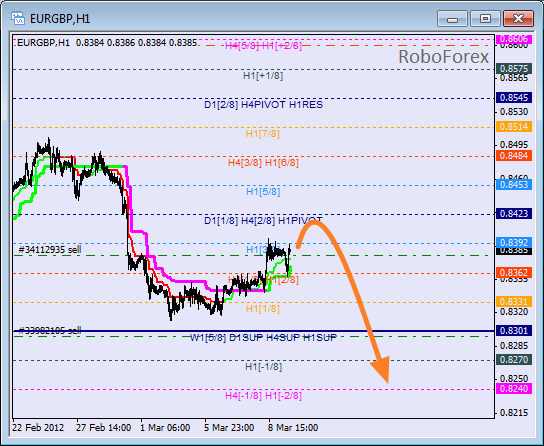Click the 0.8575 price level tag
The width and height of the screenshot is (544, 446).
point(514,69)
